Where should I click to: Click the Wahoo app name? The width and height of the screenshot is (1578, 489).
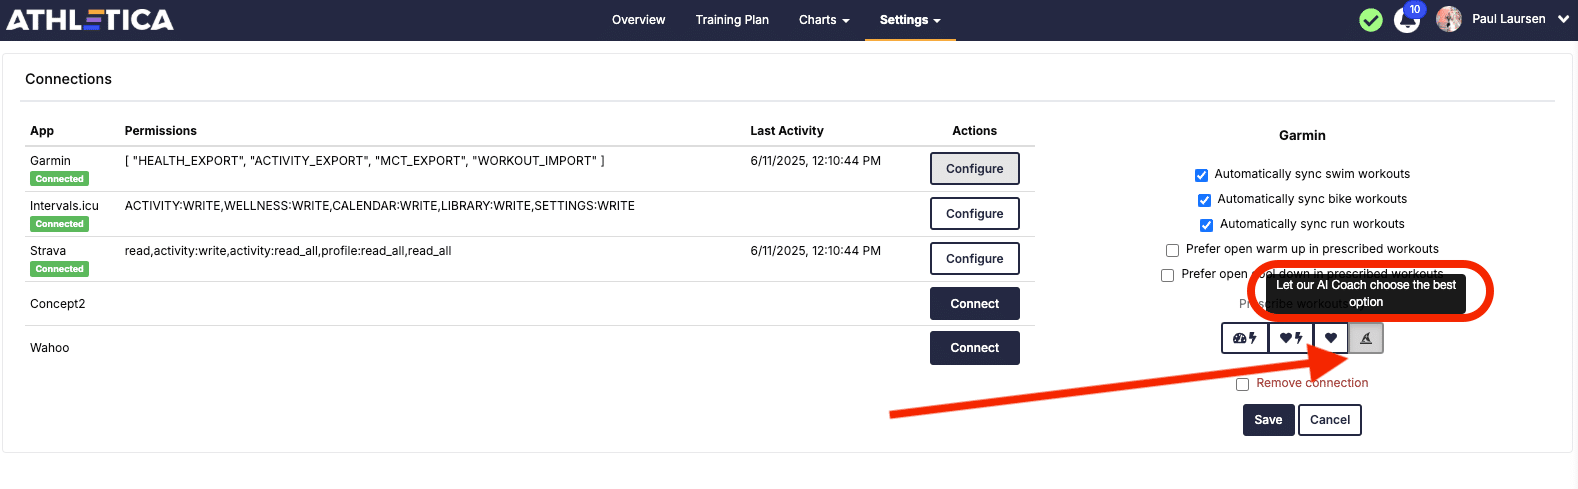point(50,348)
